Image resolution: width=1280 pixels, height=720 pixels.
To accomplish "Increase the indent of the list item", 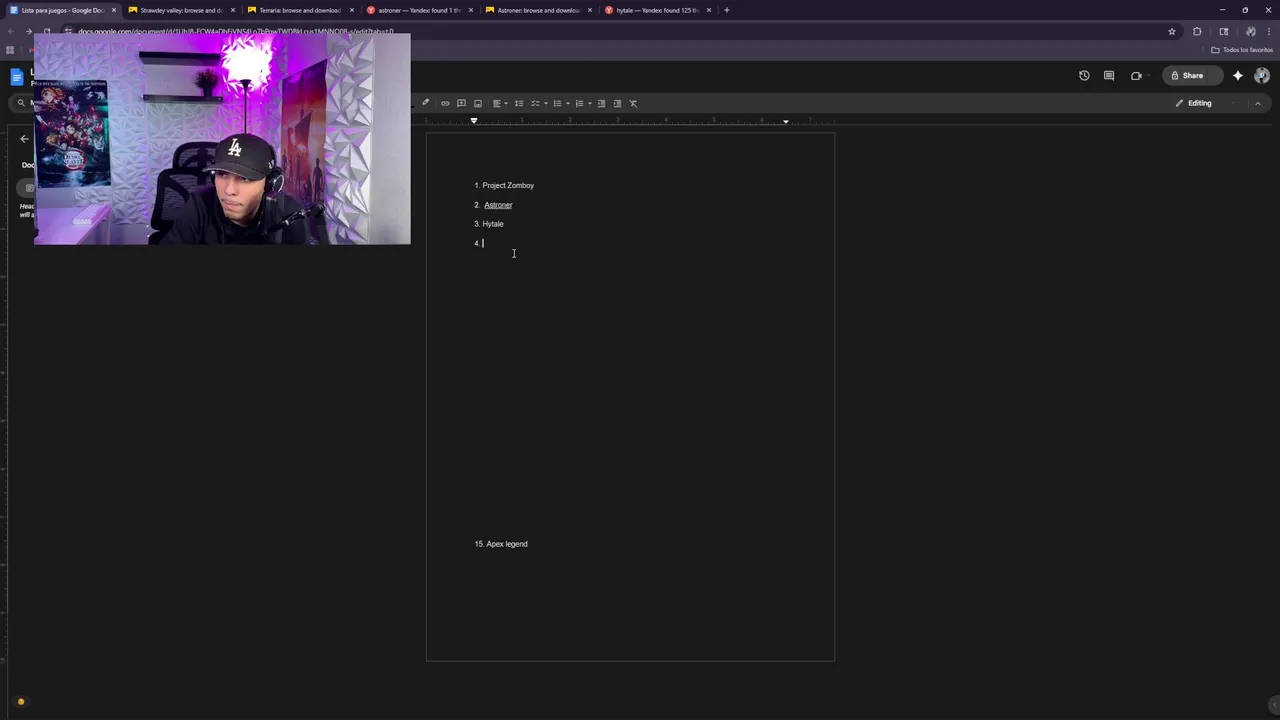I will click(617, 103).
